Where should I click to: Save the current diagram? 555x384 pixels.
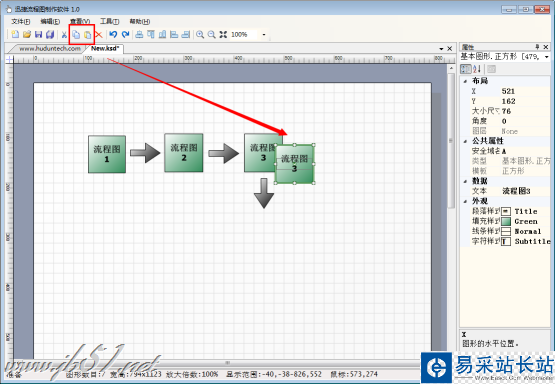(x=38, y=34)
